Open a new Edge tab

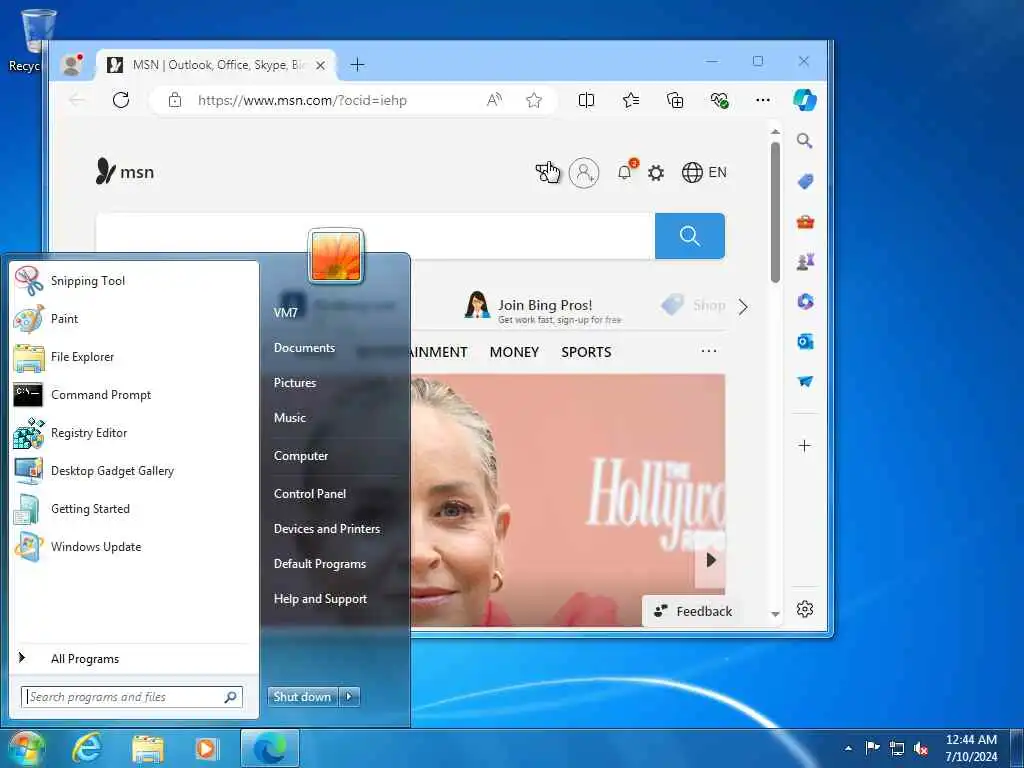[x=357, y=65]
